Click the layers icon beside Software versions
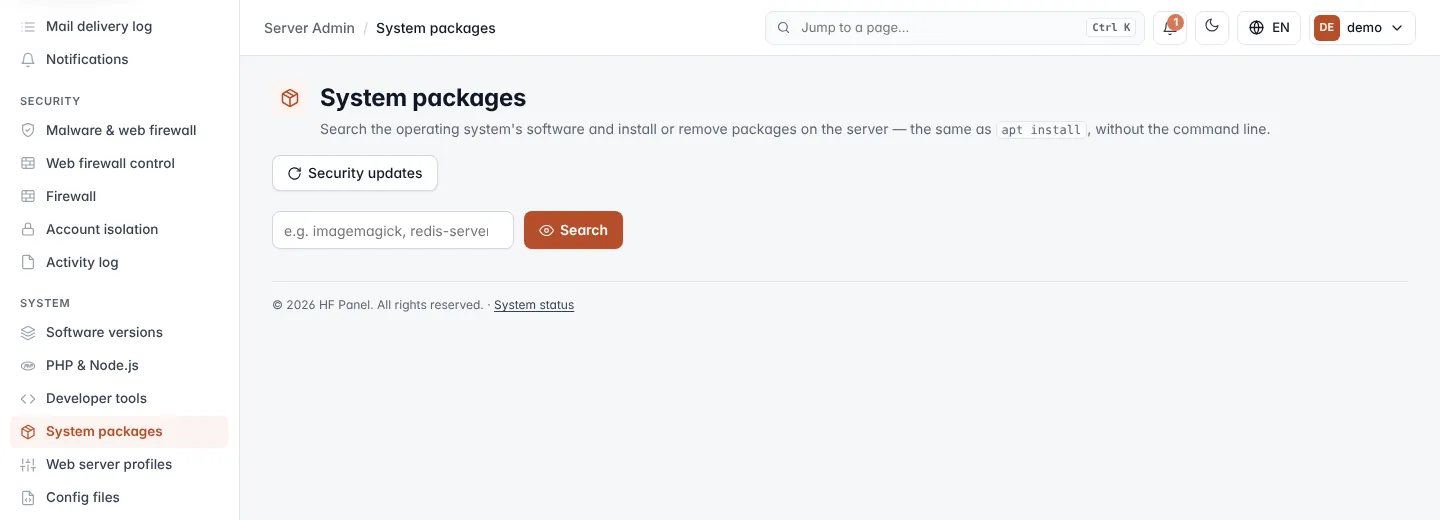 click(x=28, y=332)
